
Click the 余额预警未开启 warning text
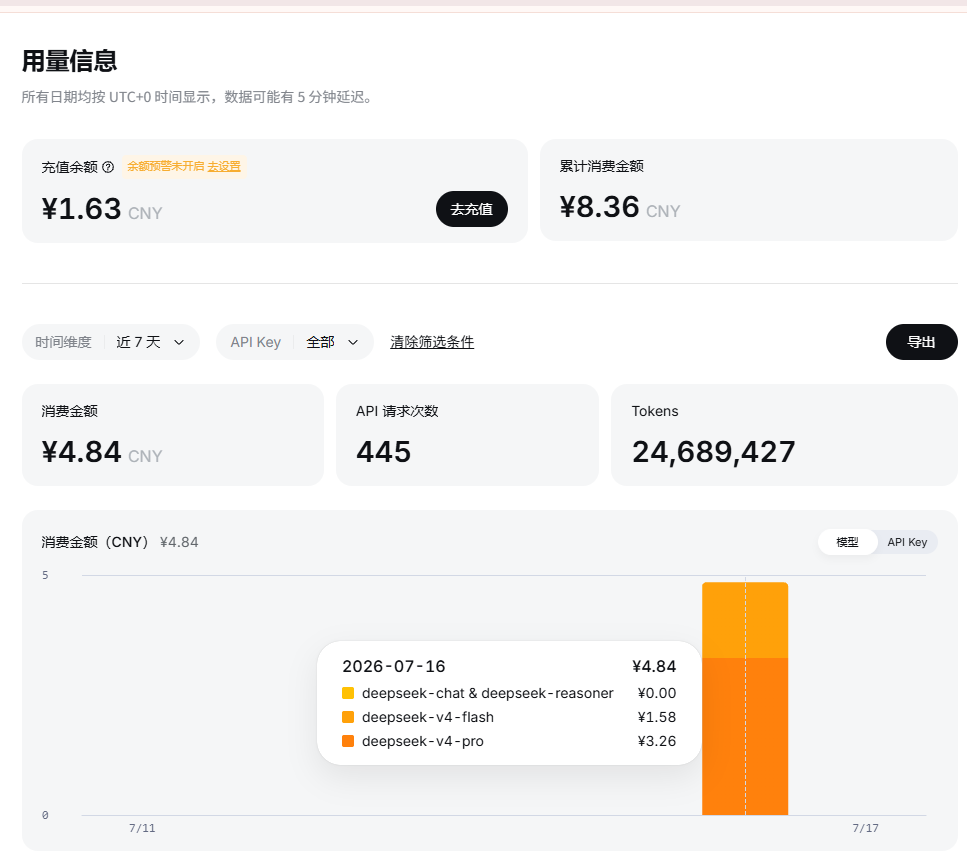click(165, 166)
